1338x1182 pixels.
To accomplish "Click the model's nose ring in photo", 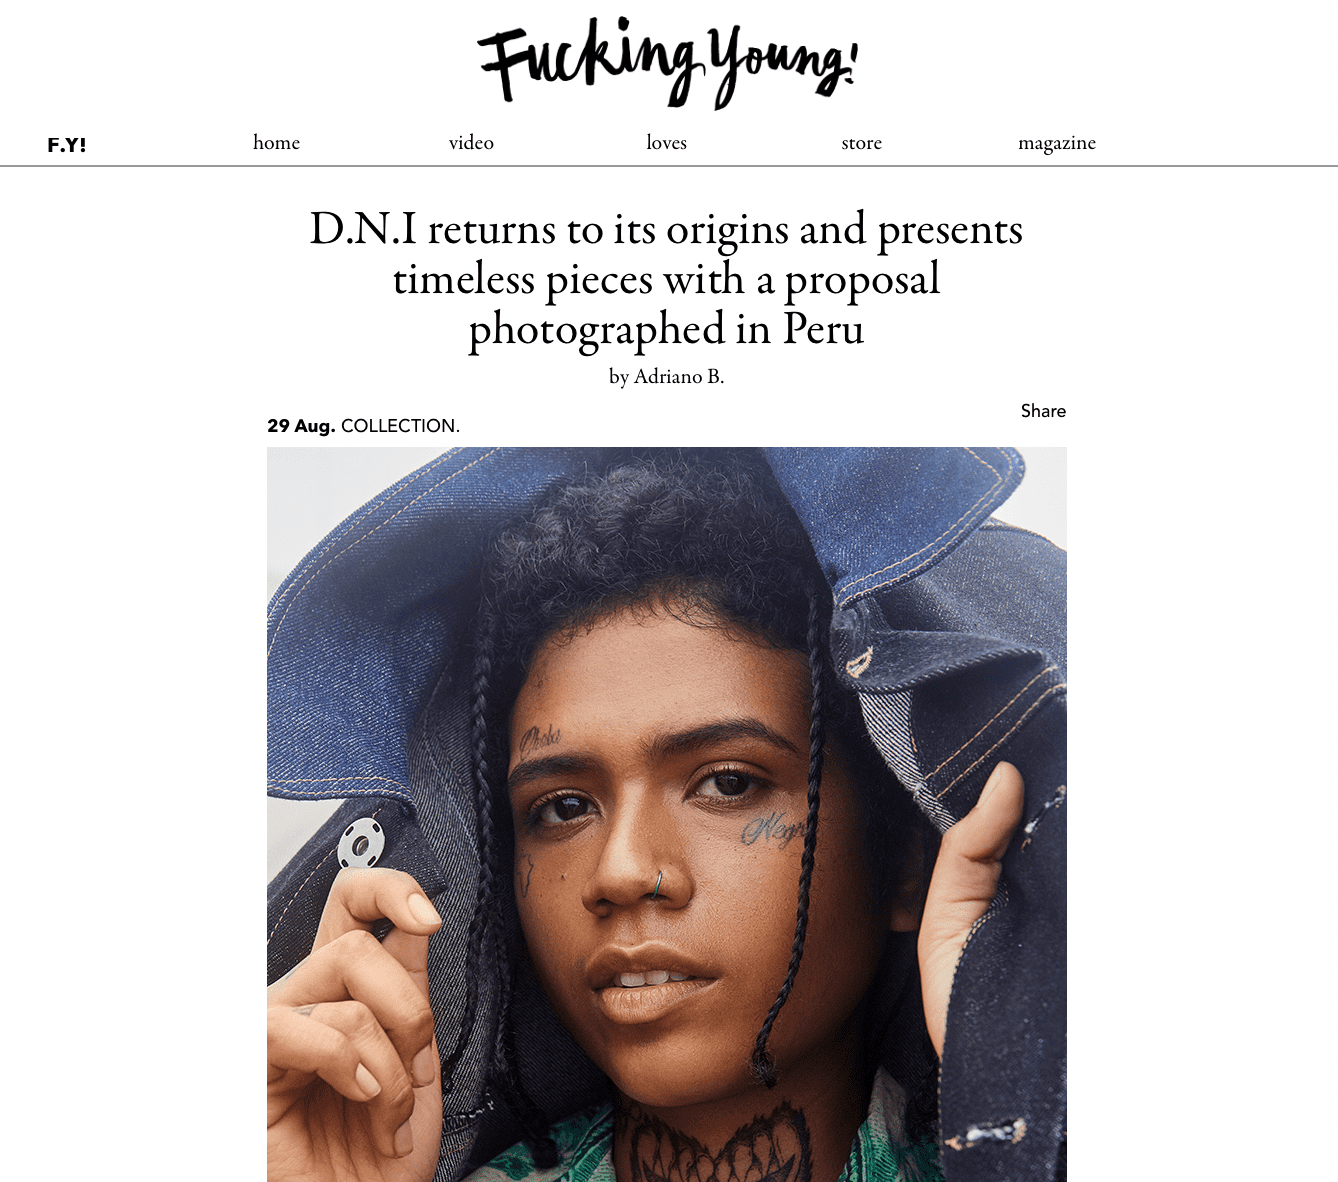I will pos(658,883).
